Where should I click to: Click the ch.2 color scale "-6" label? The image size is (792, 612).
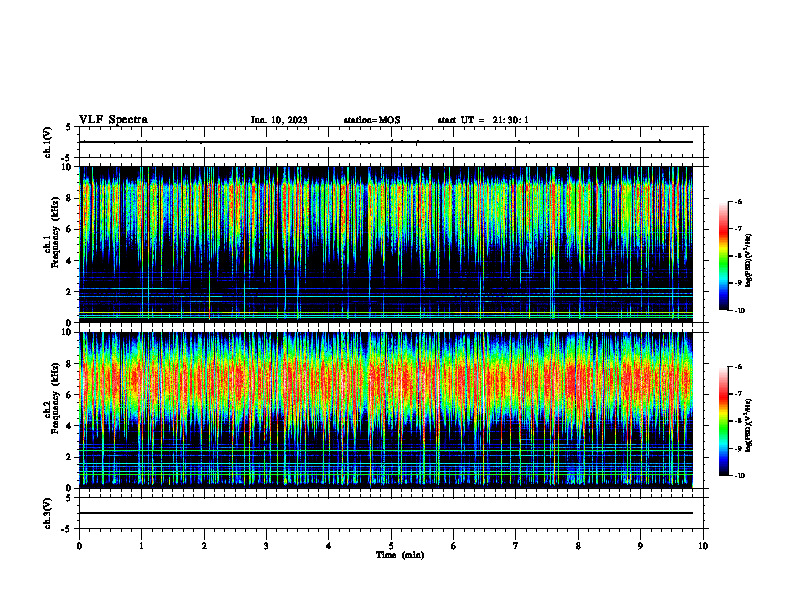[x=738, y=367]
